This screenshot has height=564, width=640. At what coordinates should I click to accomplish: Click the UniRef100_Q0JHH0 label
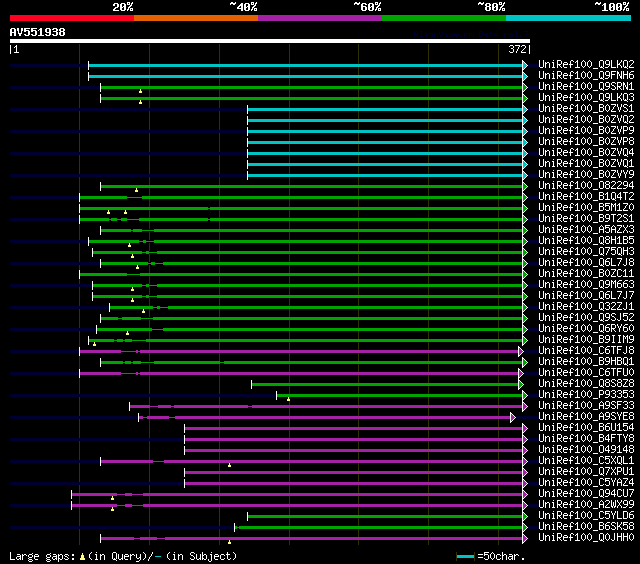point(586,538)
